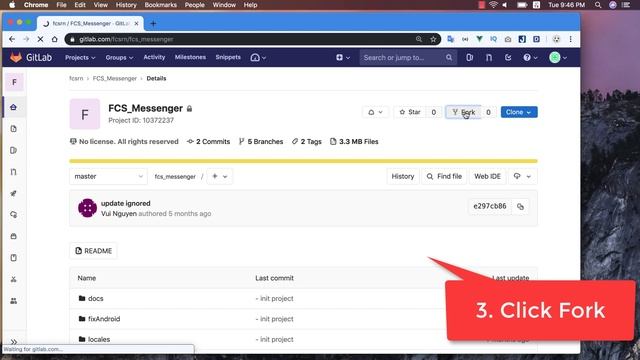The height and width of the screenshot is (360, 640).
Task: Open master branch selector dropdown
Action: 108,176
